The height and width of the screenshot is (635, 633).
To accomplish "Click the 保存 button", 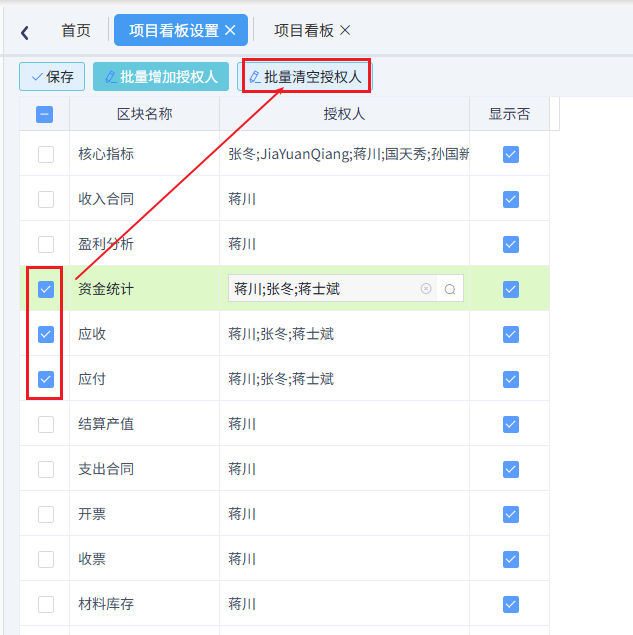I will (x=52, y=77).
